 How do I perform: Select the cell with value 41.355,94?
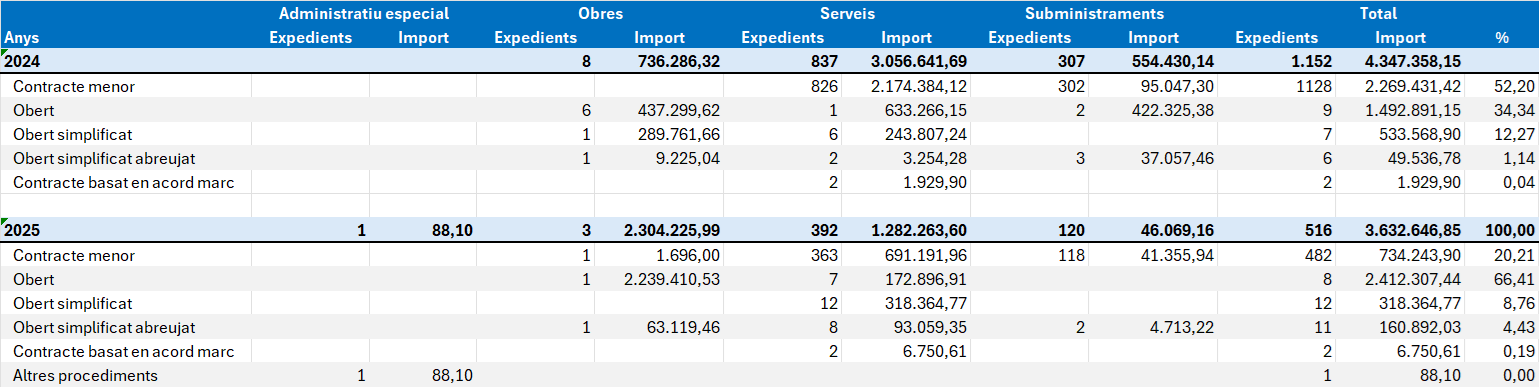click(x=1178, y=255)
